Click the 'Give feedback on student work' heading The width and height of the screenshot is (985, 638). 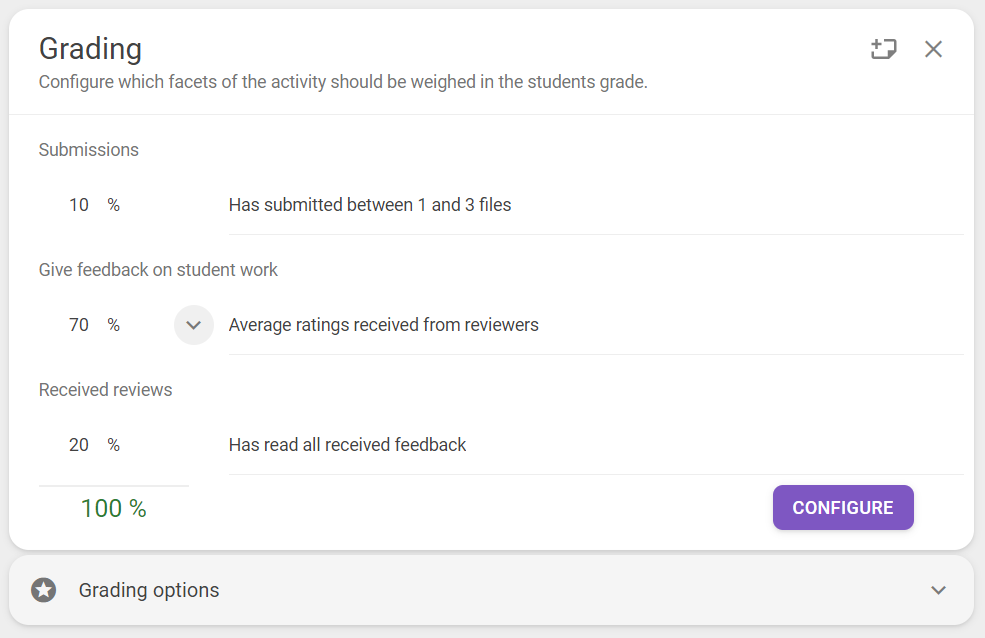[x=158, y=270]
